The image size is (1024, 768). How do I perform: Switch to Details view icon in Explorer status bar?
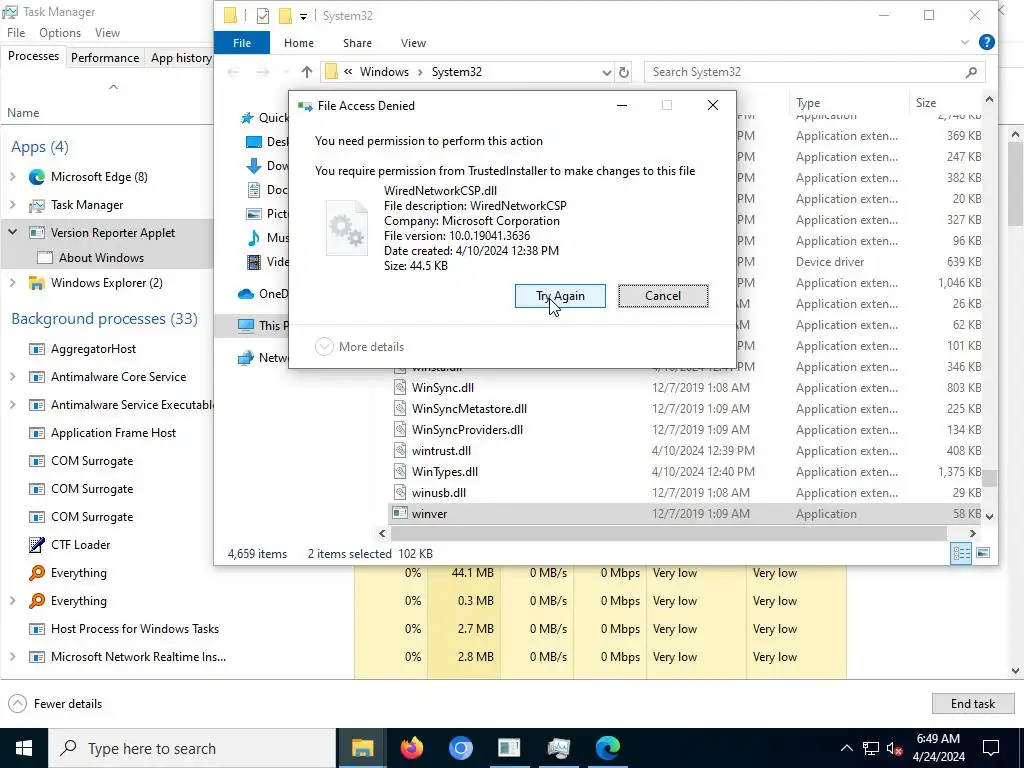(x=961, y=554)
